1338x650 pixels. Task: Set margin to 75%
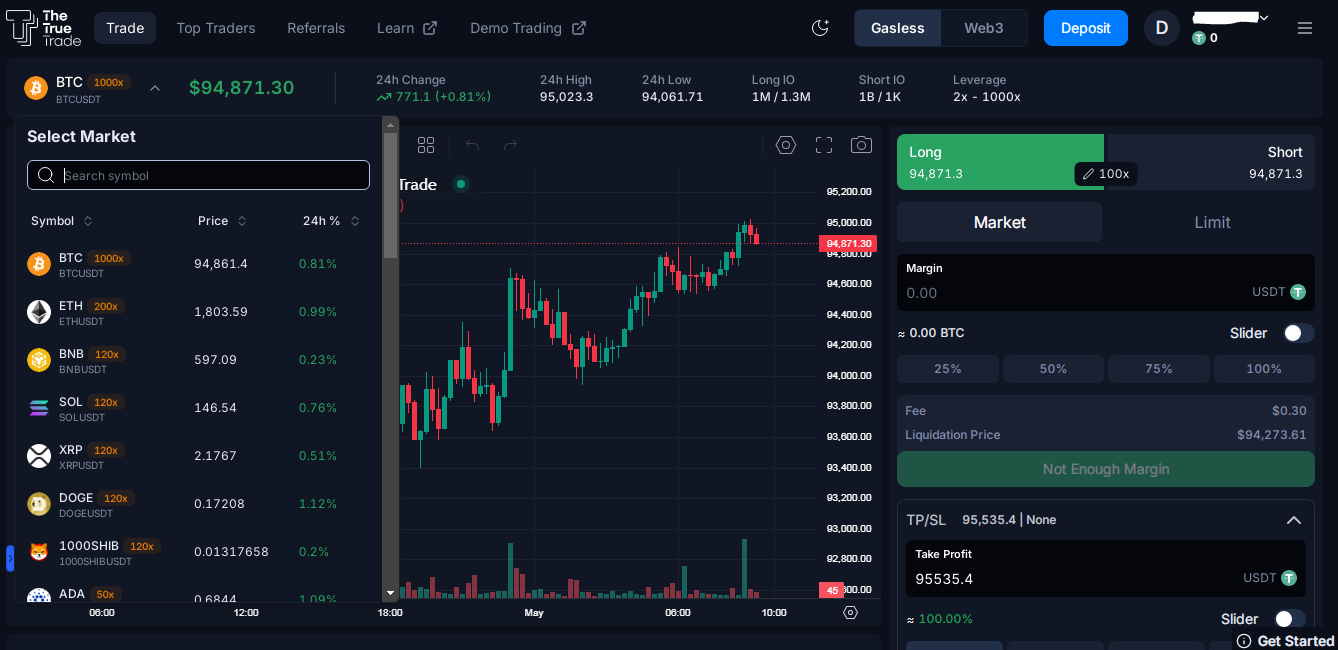[1159, 369]
